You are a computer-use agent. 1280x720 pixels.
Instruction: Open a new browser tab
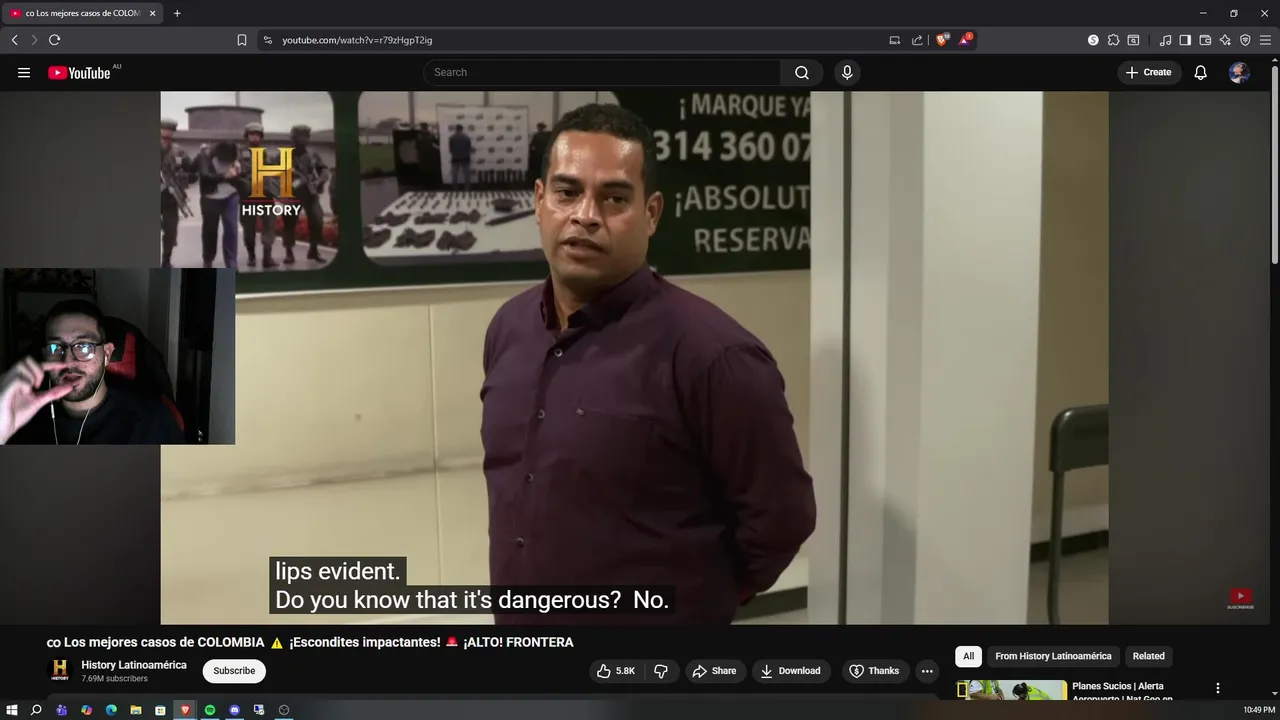point(177,13)
